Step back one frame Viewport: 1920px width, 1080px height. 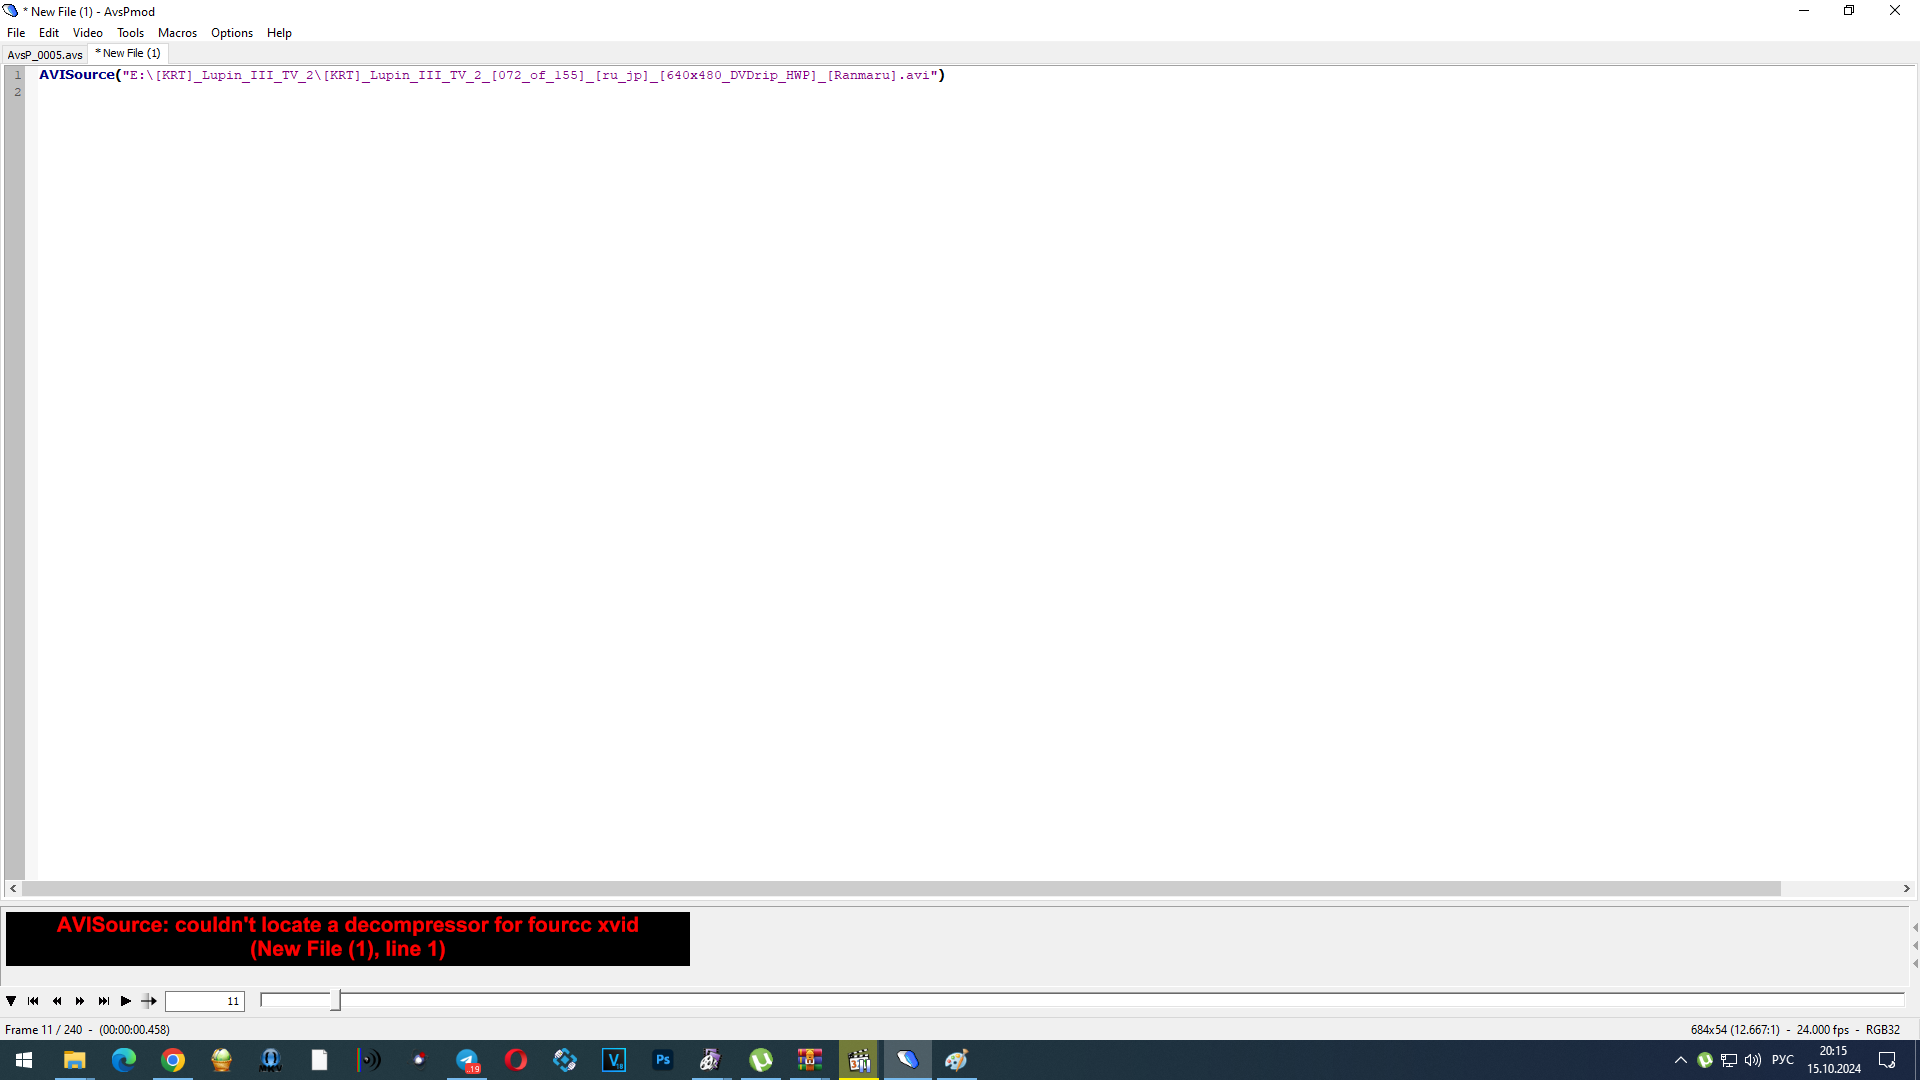pos(57,1001)
